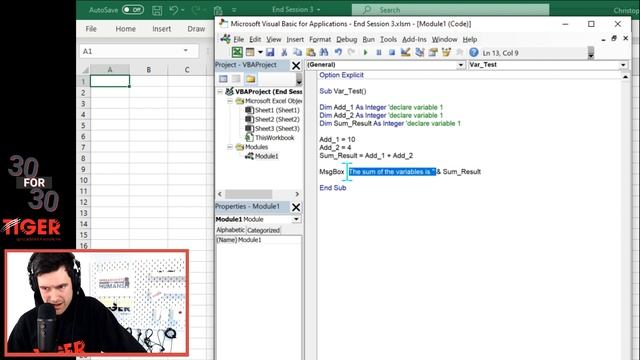Open Properties Window toolbar icon
Screen dimensions: 640x360
[433, 52]
